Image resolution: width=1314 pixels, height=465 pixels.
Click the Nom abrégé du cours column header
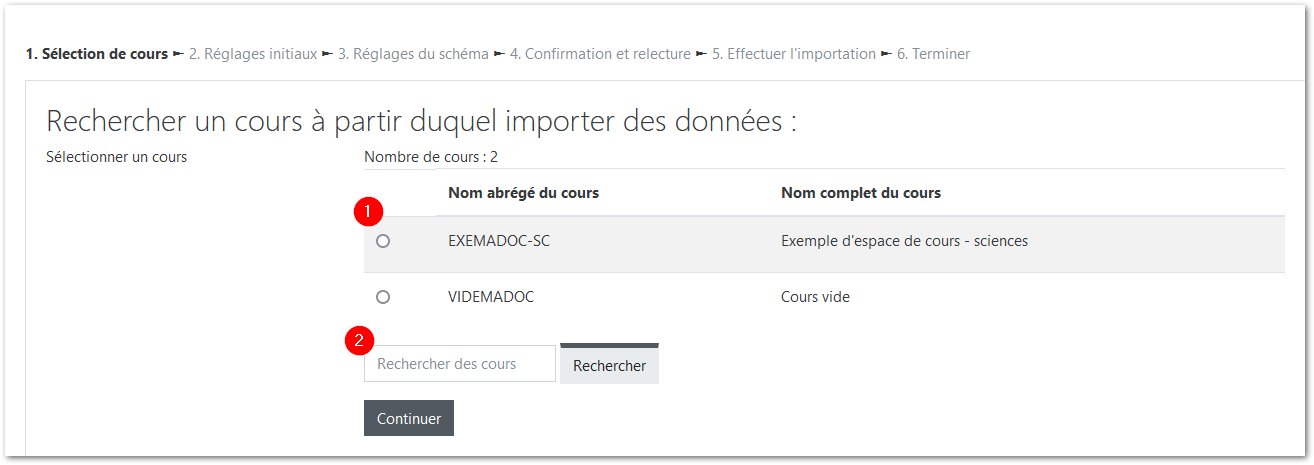coord(523,193)
